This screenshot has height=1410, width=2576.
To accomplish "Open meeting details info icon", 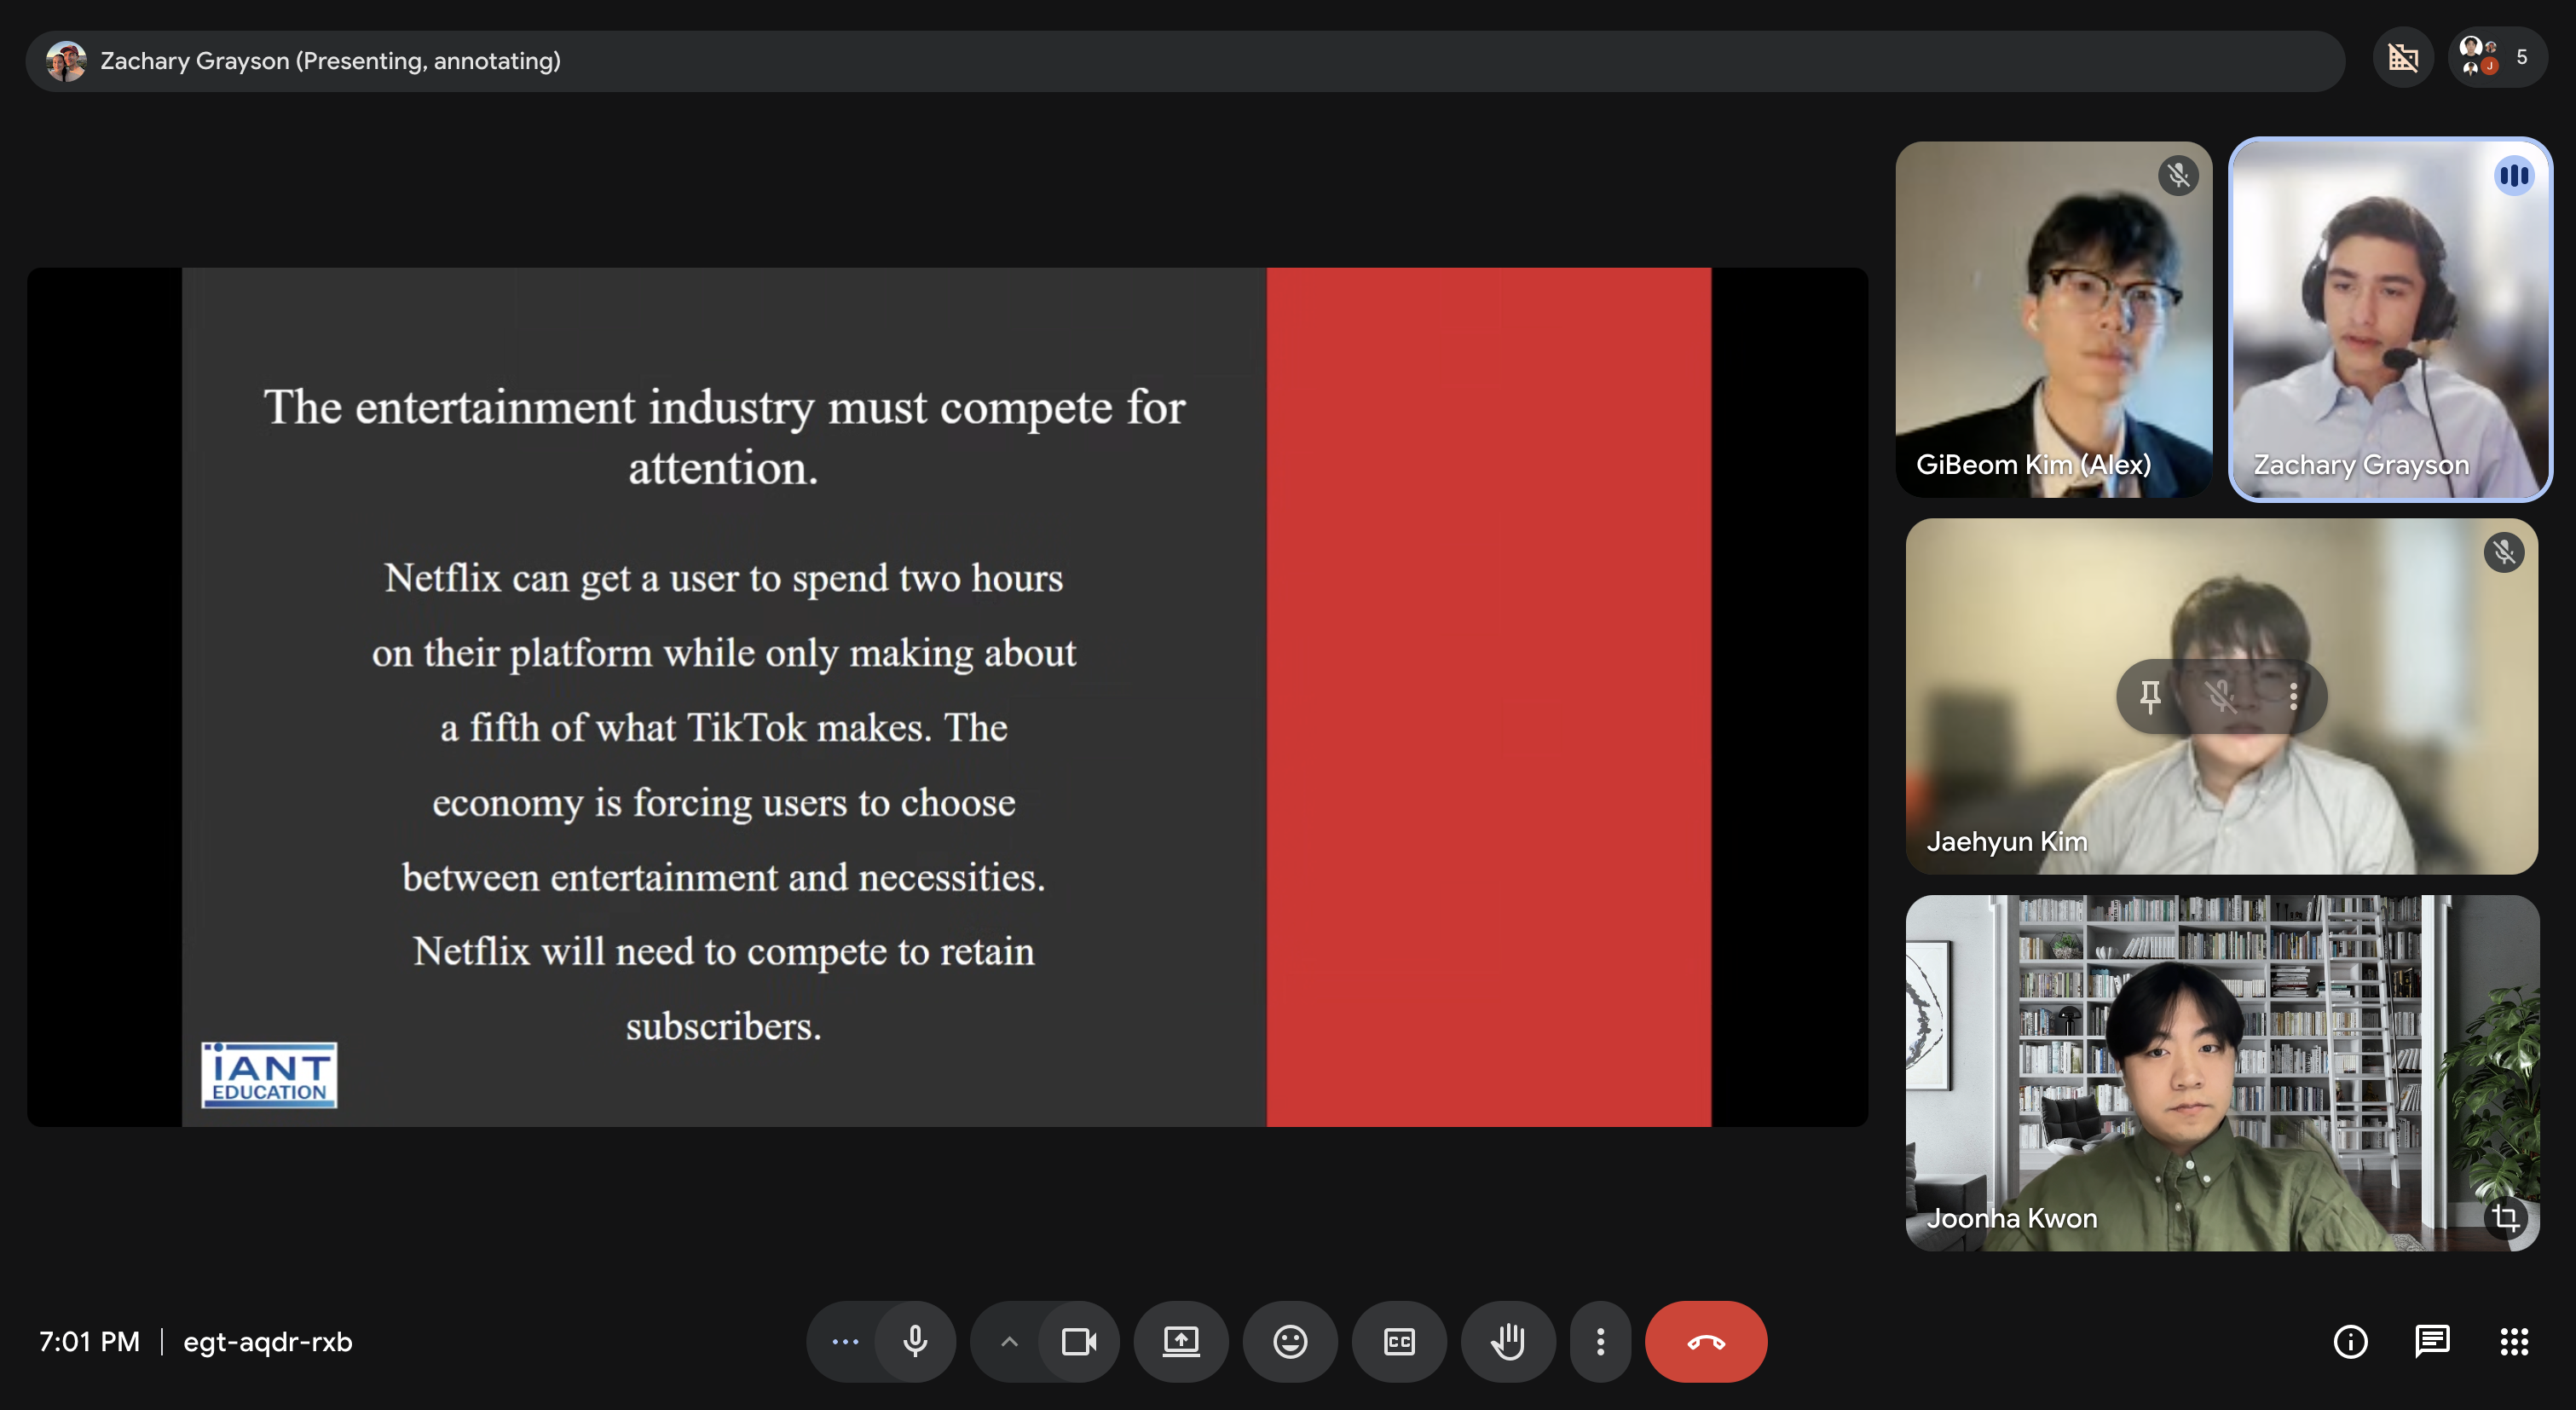I will click(x=2350, y=1341).
